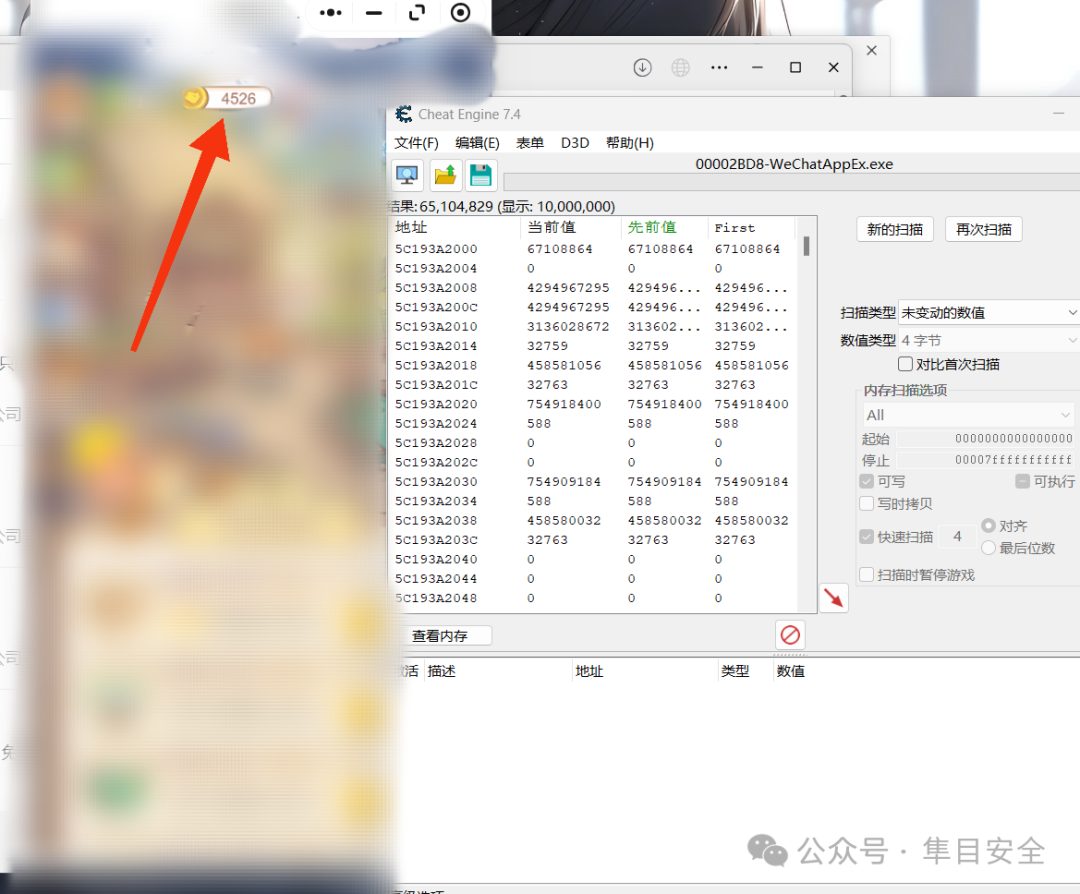Screen dimensions: 1080x894
Task: Click the 查看内存 button
Action: pyautogui.click(x=446, y=636)
